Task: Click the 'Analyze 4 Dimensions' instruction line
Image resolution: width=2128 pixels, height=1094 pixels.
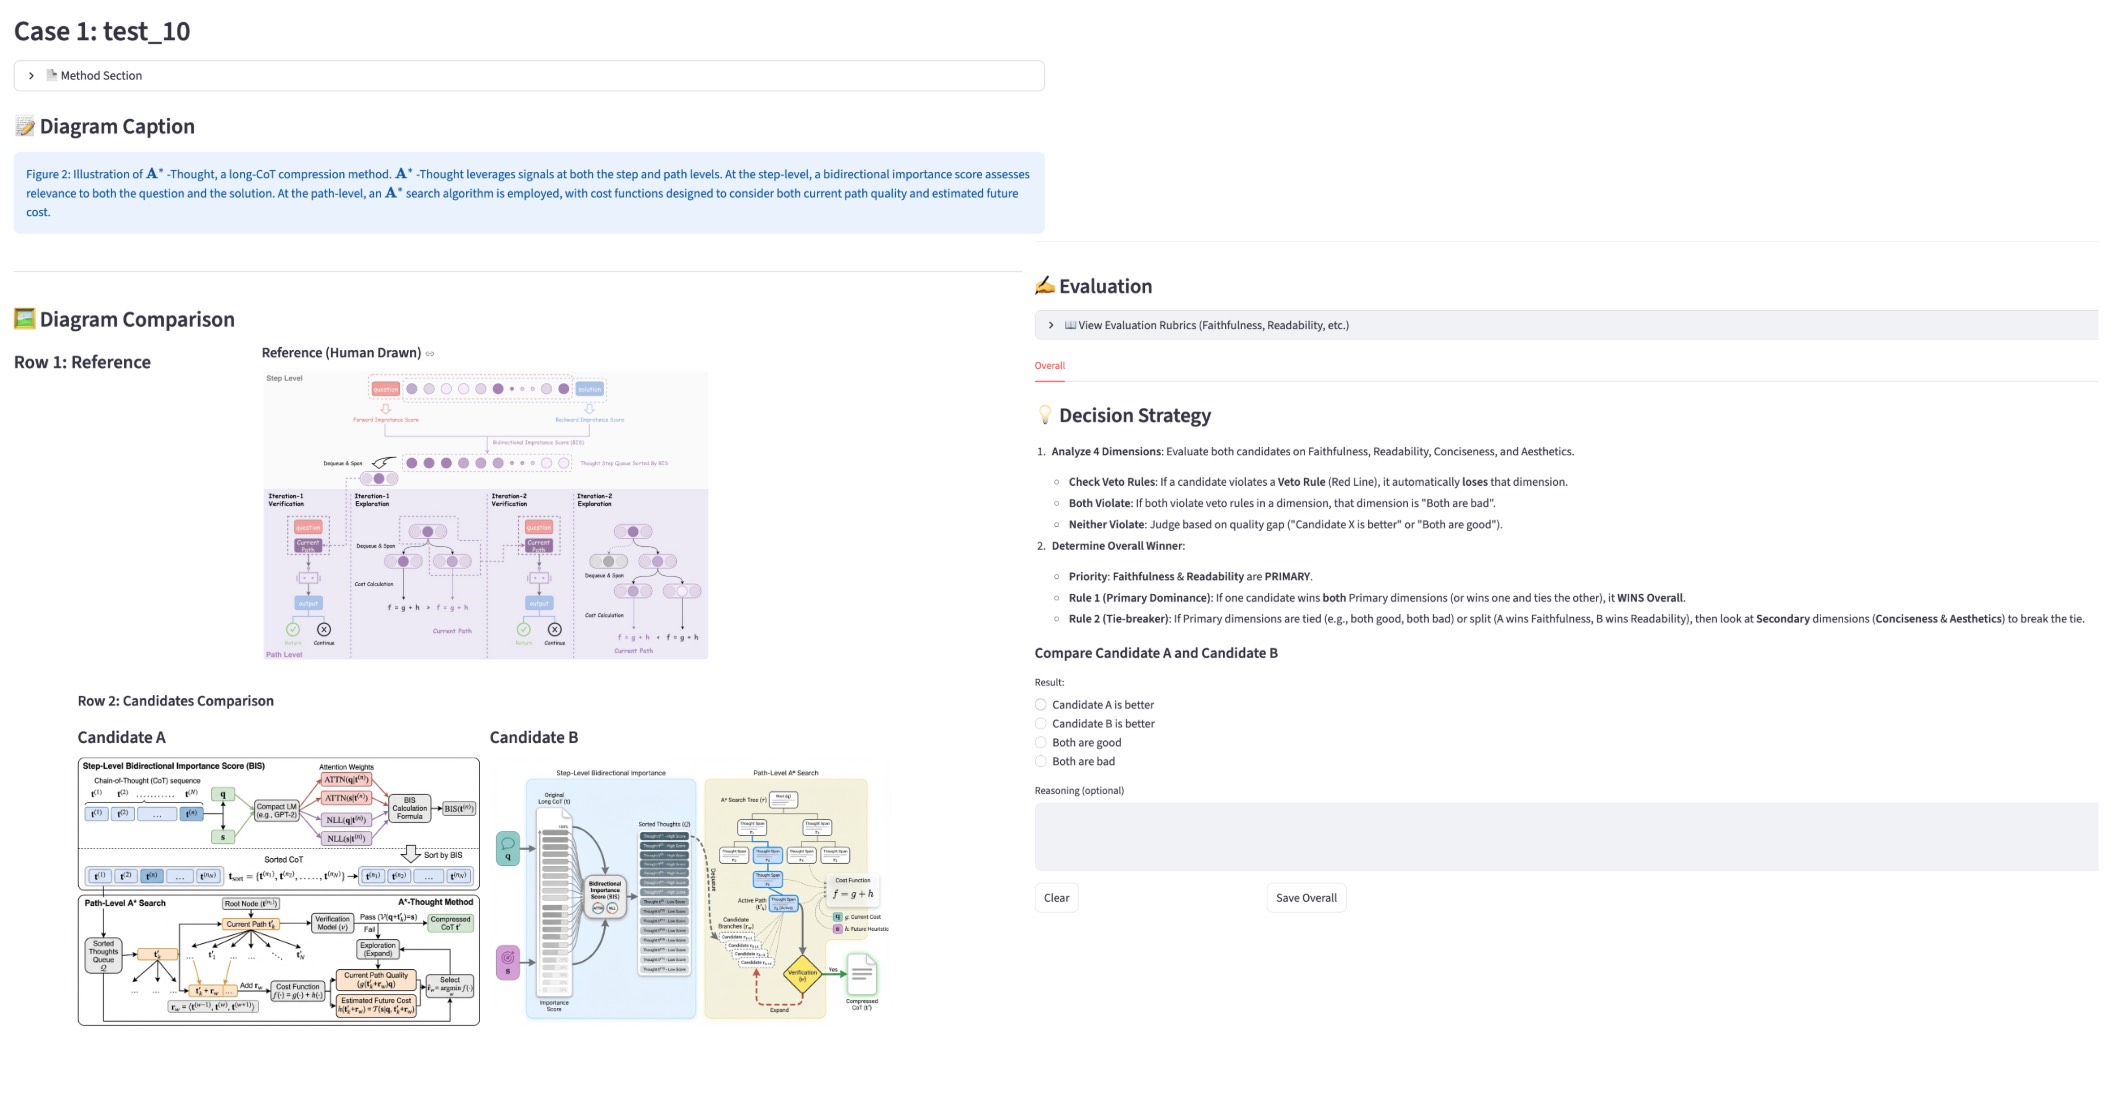Action: [1313, 452]
